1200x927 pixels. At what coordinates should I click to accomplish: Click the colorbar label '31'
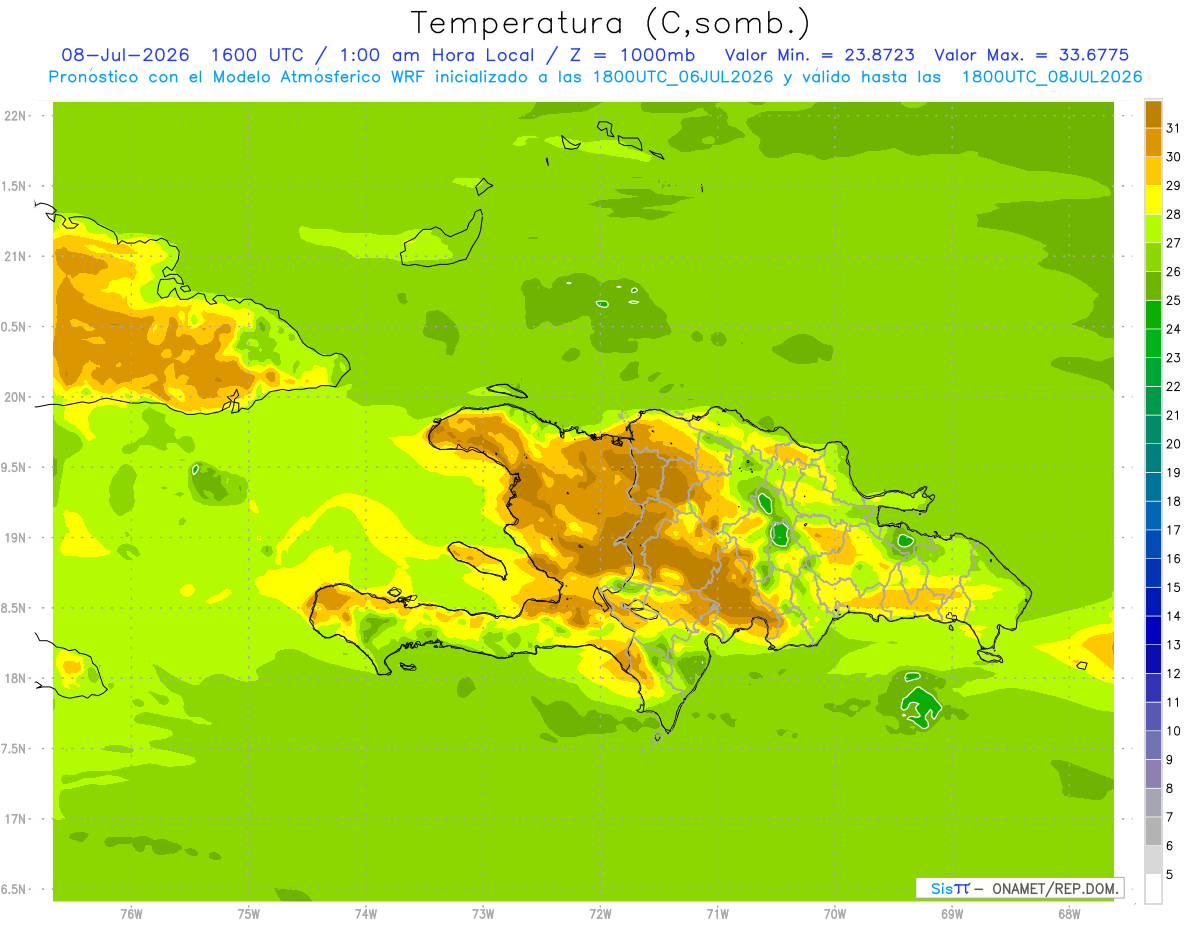click(1174, 128)
